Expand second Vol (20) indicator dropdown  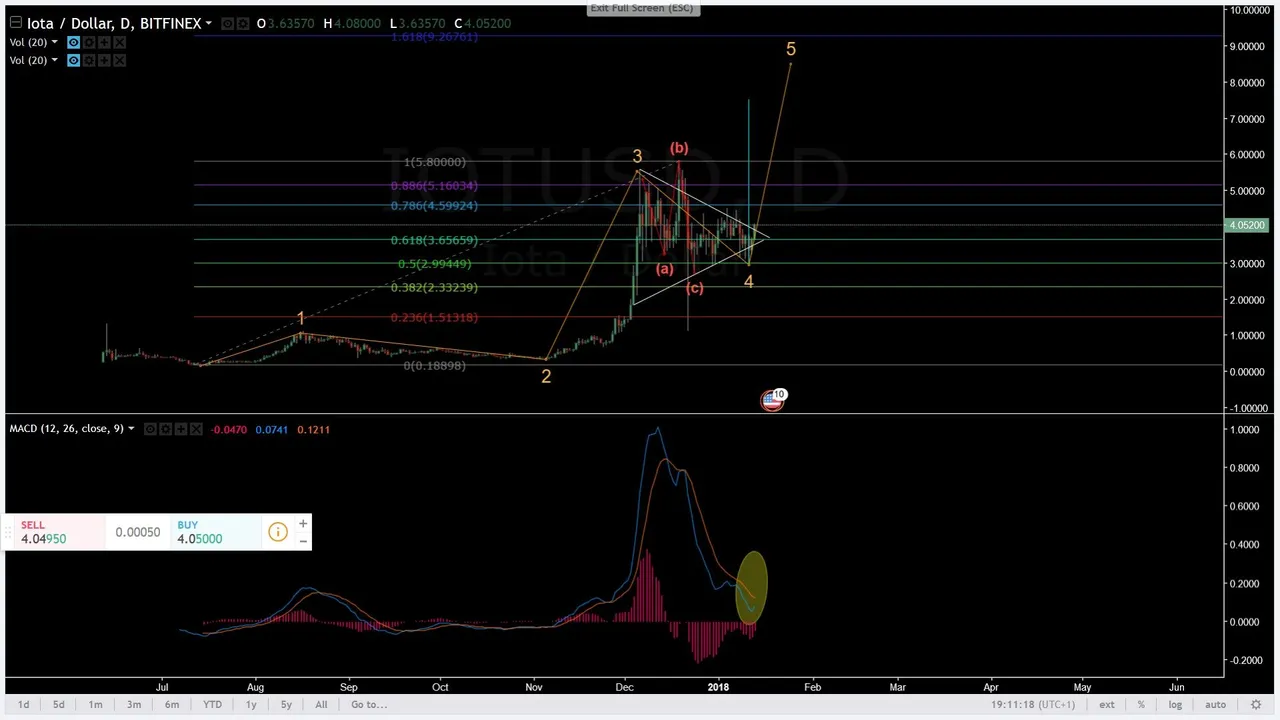pyautogui.click(x=54, y=60)
